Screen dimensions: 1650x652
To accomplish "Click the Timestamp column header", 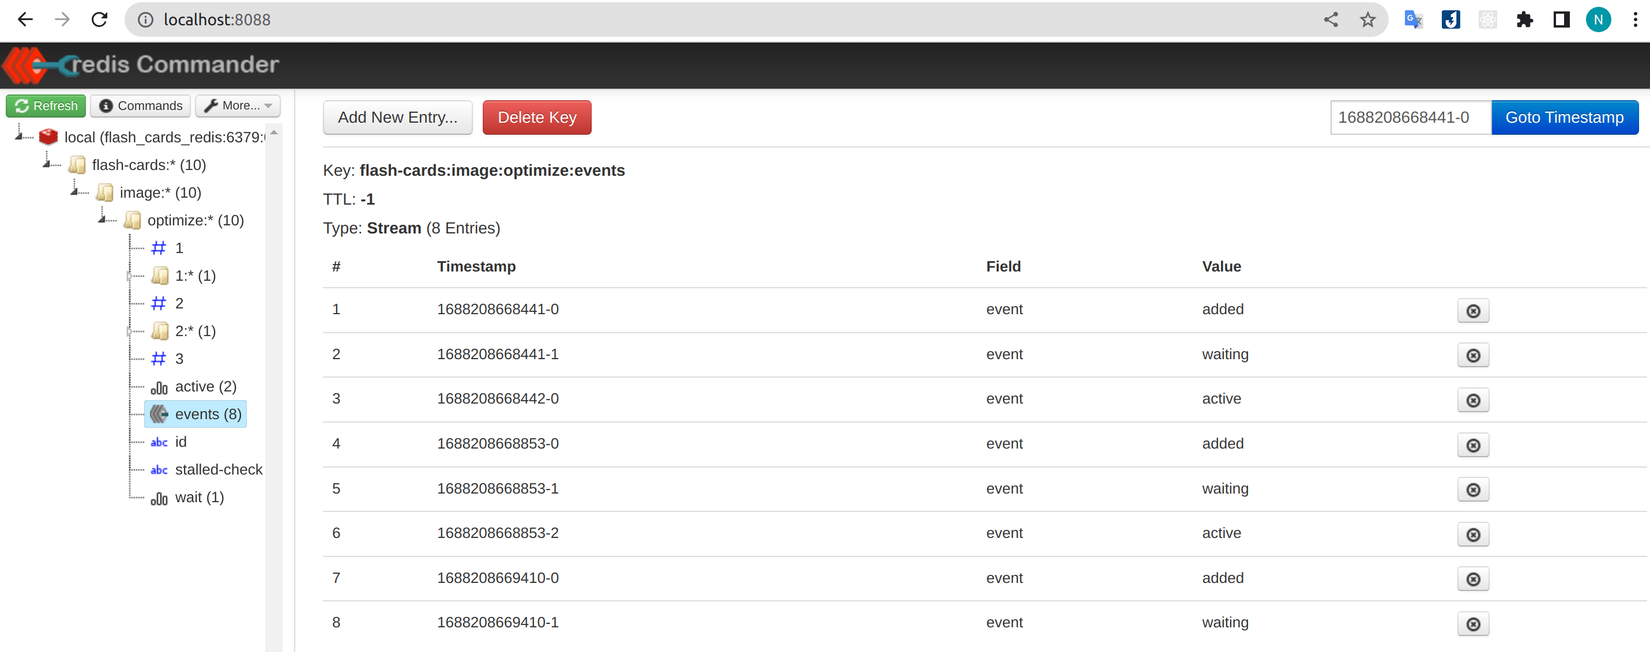I will (476, 267).
